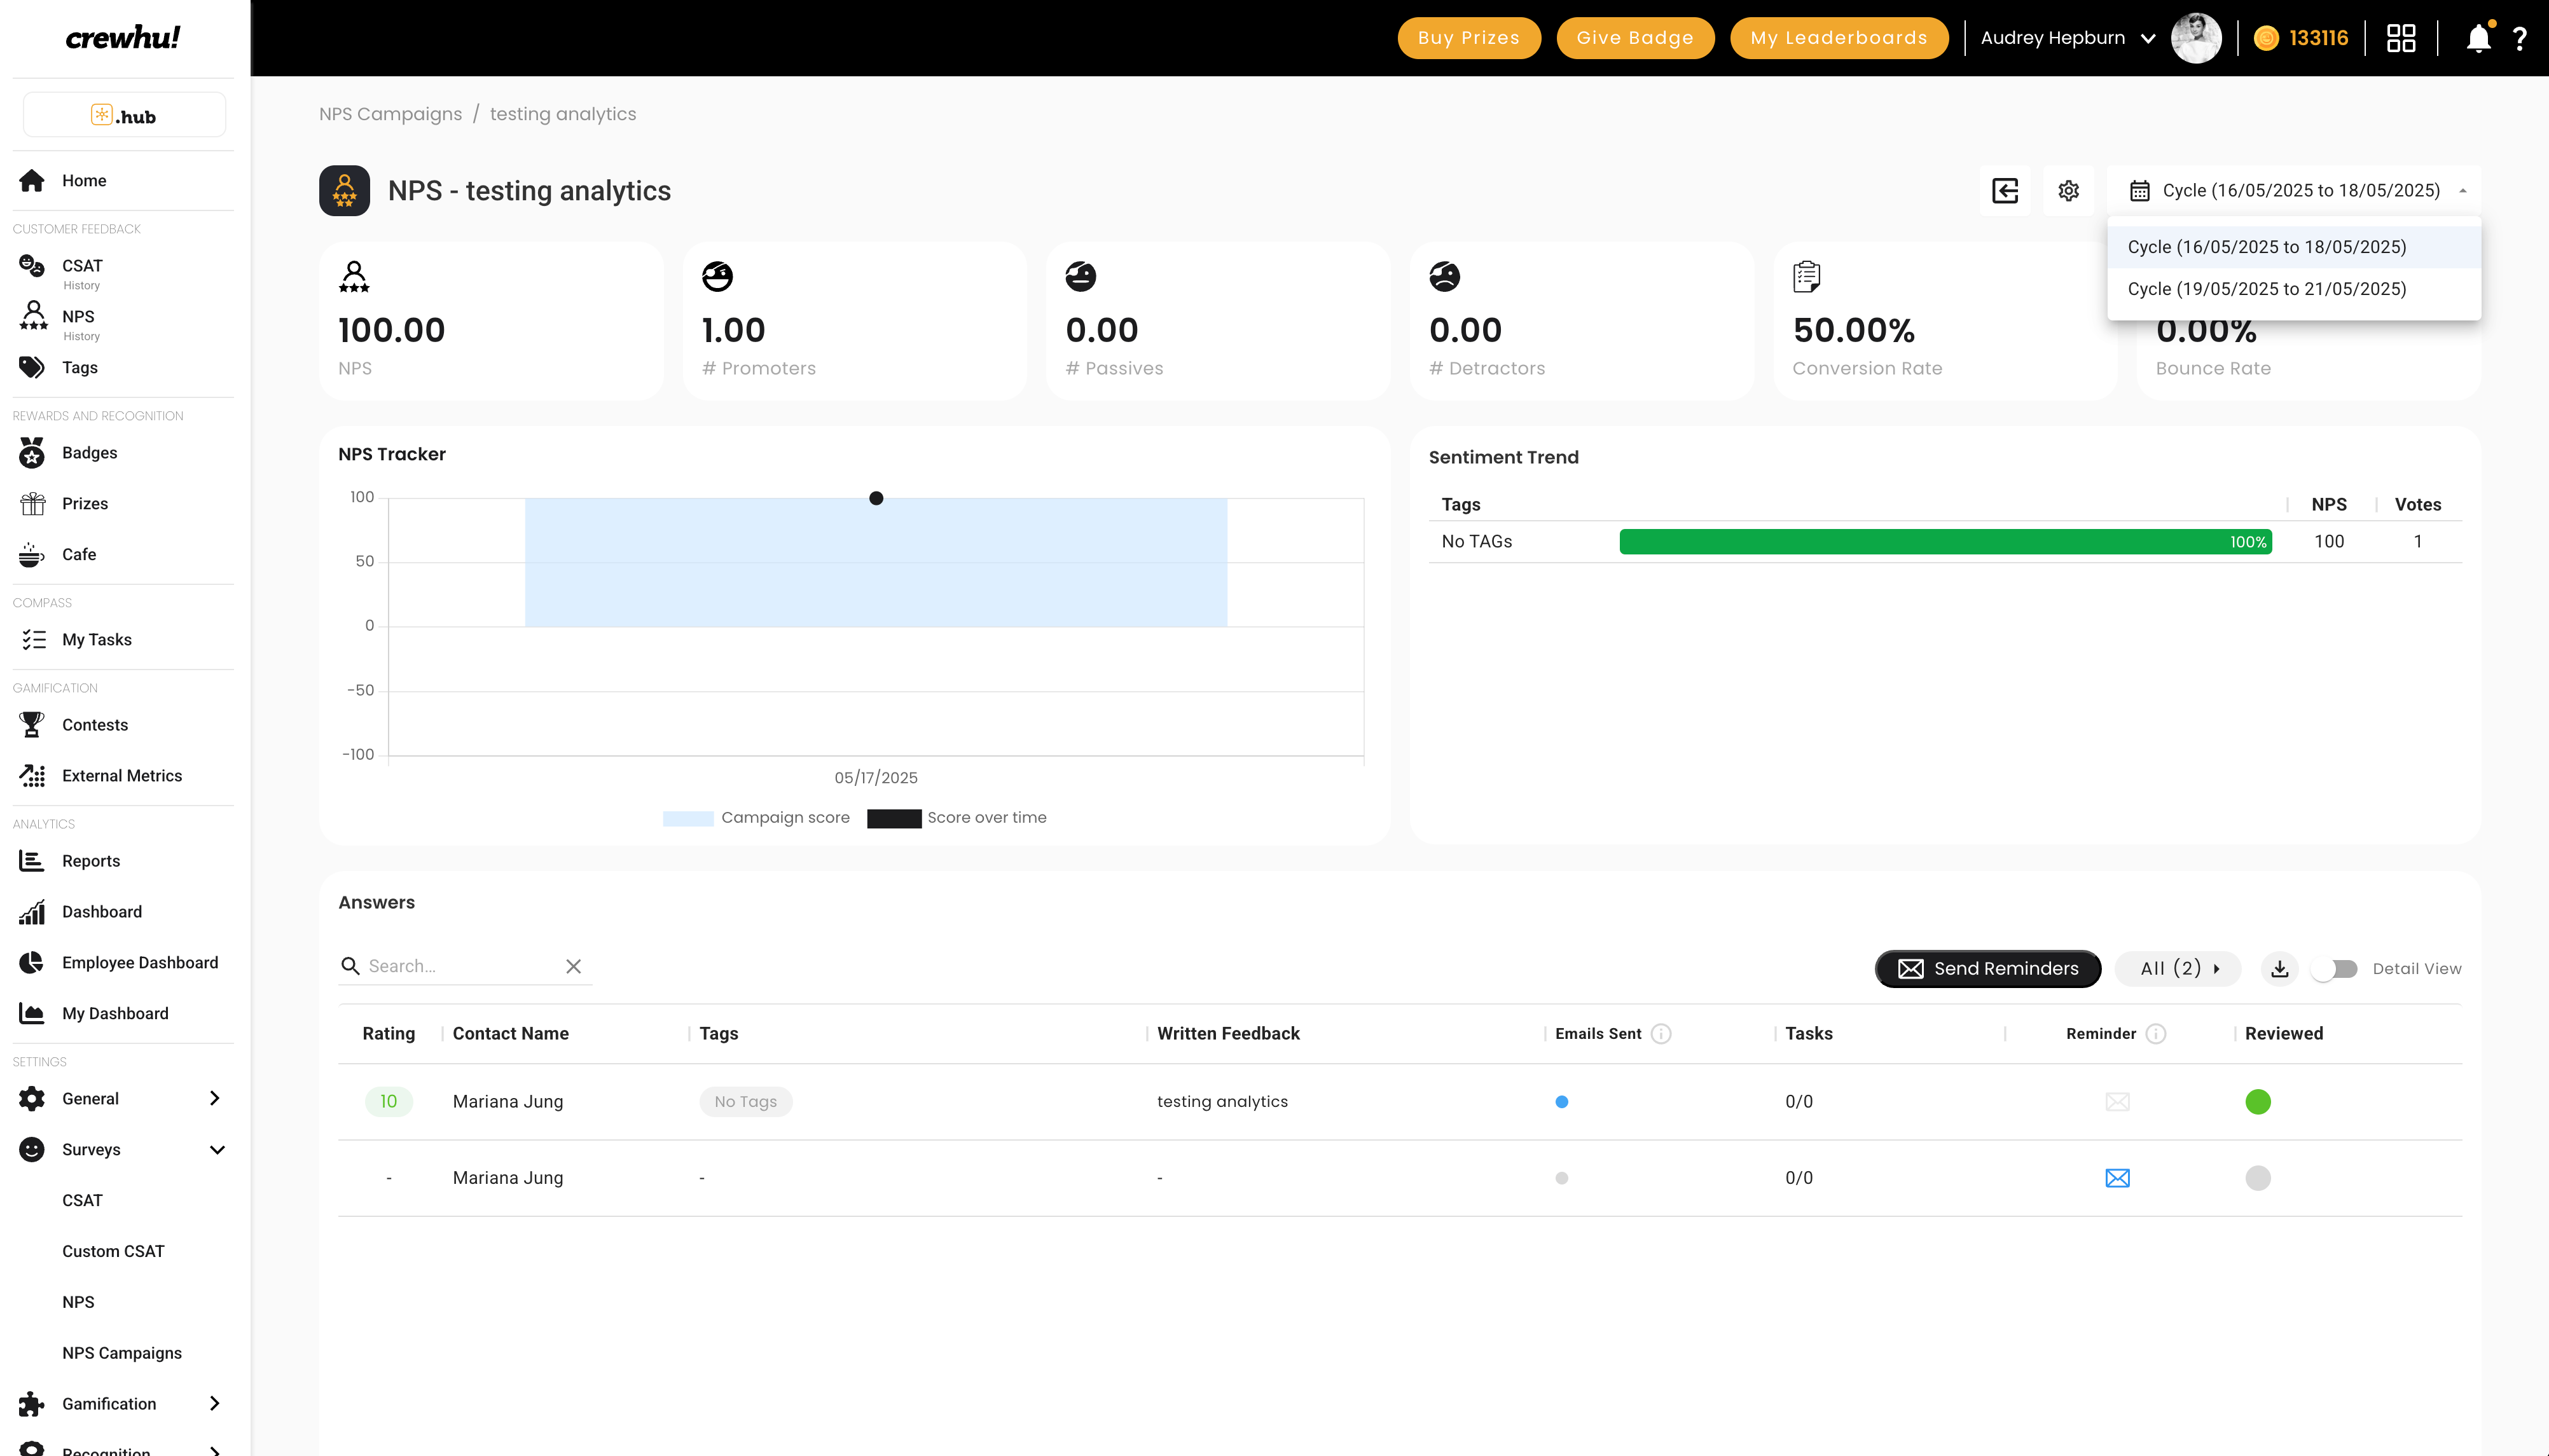Clear the search with X icon
This screenshot has width=2549, height=1456.
coord(573,966)
